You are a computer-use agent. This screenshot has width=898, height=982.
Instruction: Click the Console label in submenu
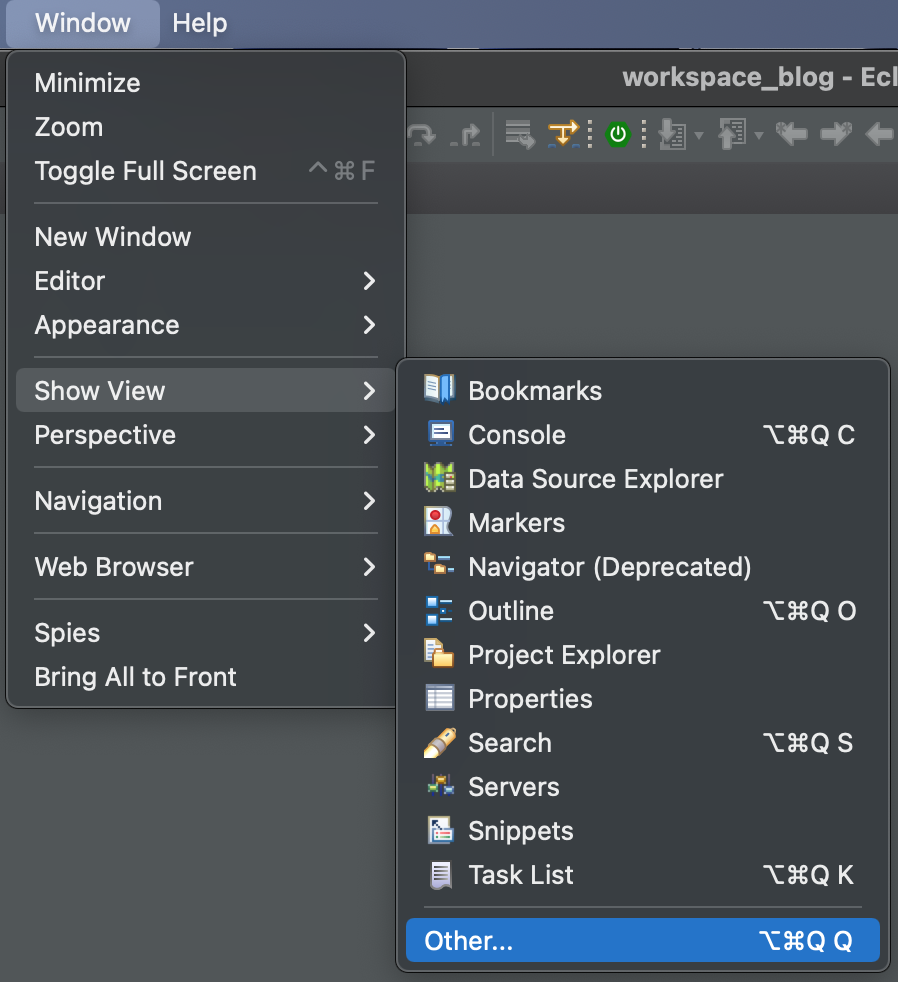click(x=517, y=435)
